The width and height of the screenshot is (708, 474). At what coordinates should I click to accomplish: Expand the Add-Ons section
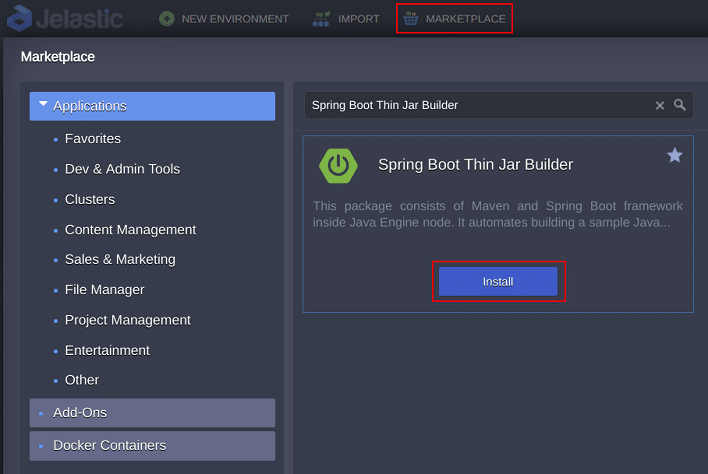[x=152, y=413]
